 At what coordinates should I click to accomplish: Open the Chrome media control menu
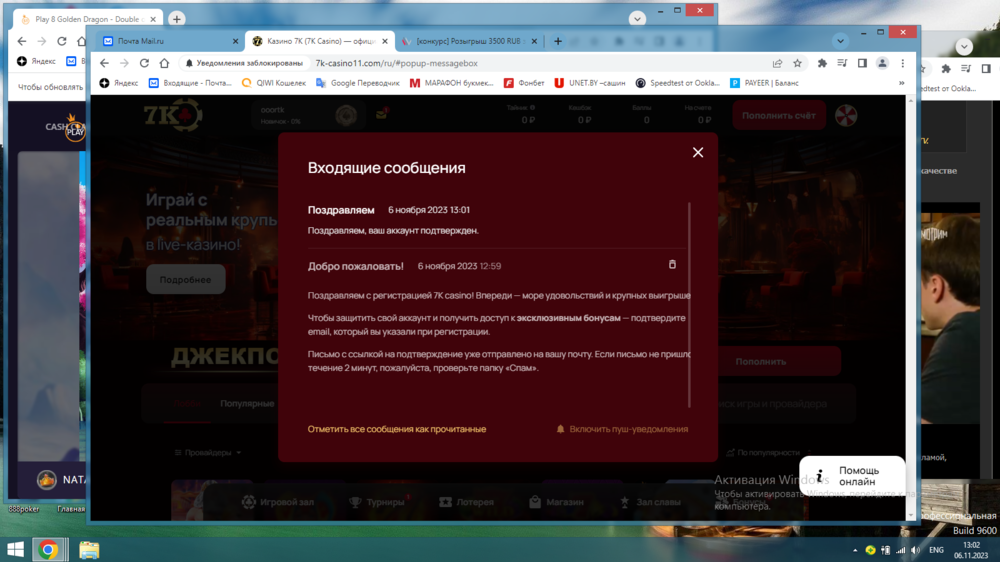pyautogui.click(x=842, y=63)
